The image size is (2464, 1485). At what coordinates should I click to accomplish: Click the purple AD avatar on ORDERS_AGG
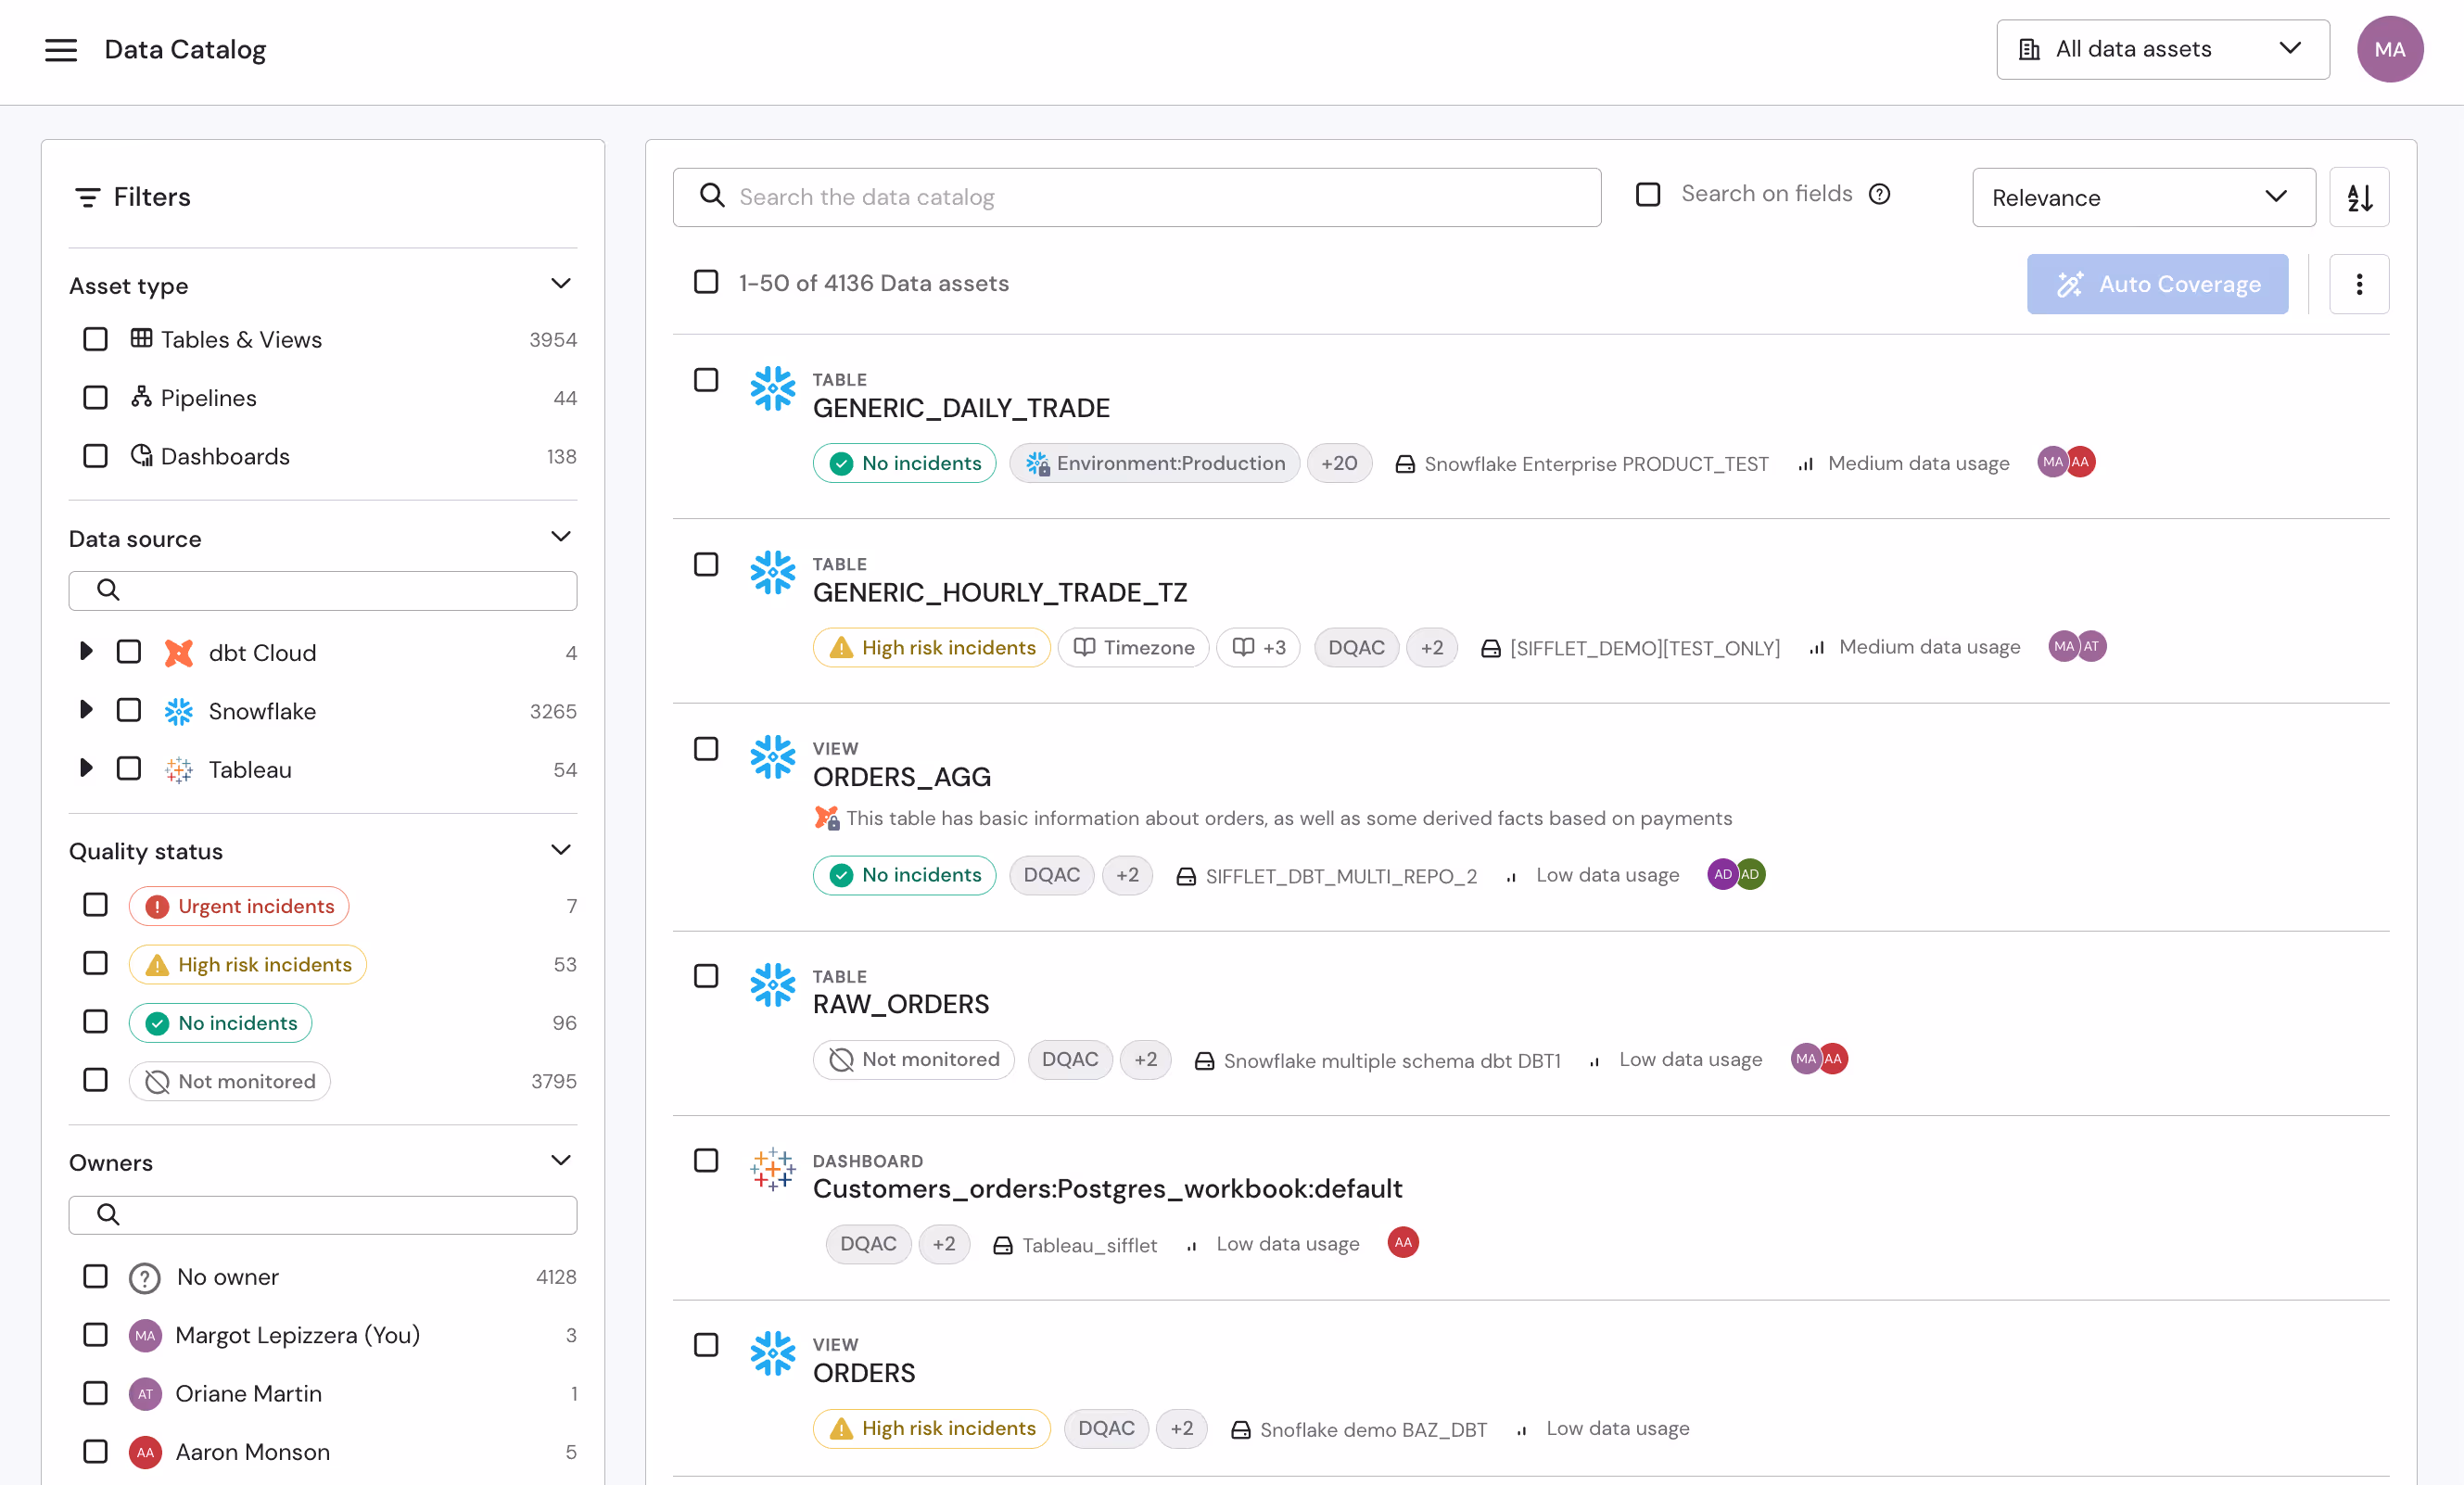(x=1722, y=874)
